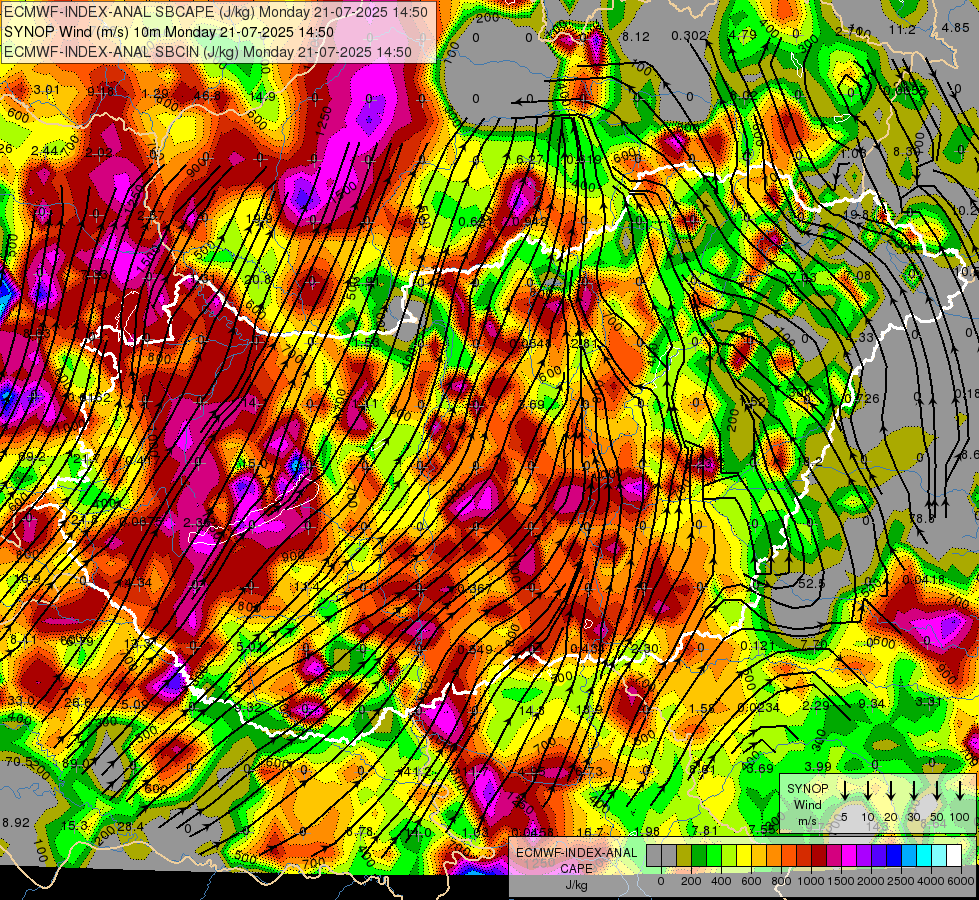Click the station value 8.92
Viewport: 979px width, 900px height.
pyautogui.click(x=16, y=823)
